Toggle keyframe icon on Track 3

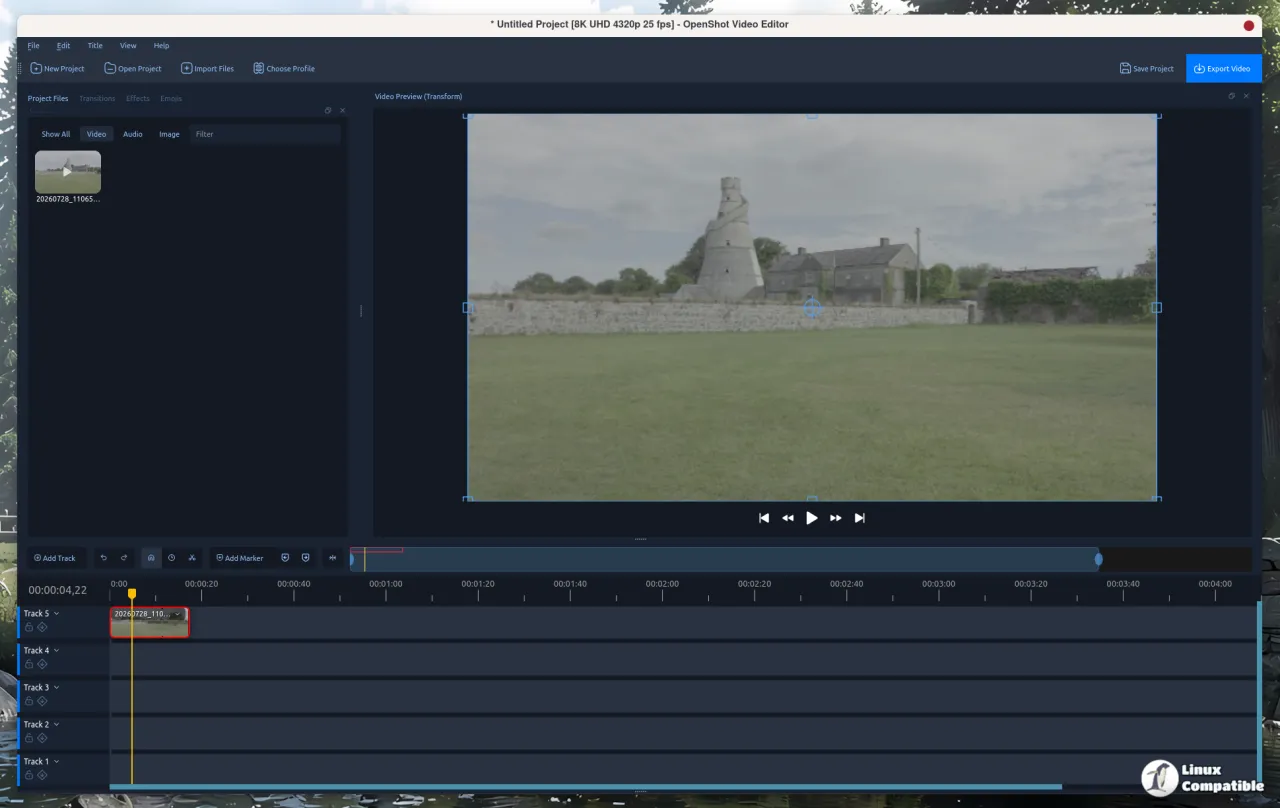(x=42, y=701)
